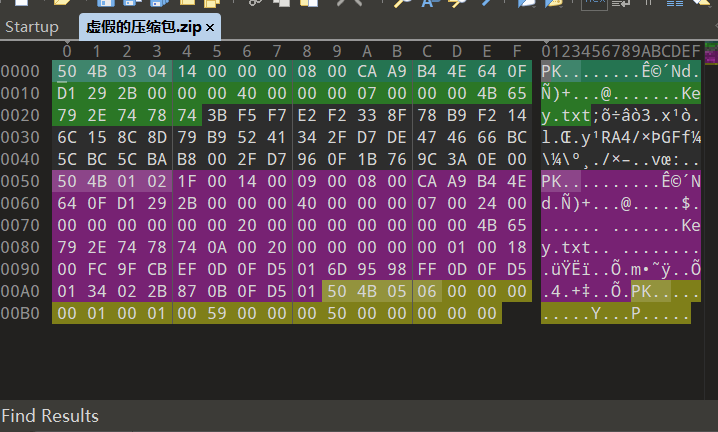Click the tab list scroll arrow at far right
The width and height of the screenshot is (718, 432).
click(715, 27)
